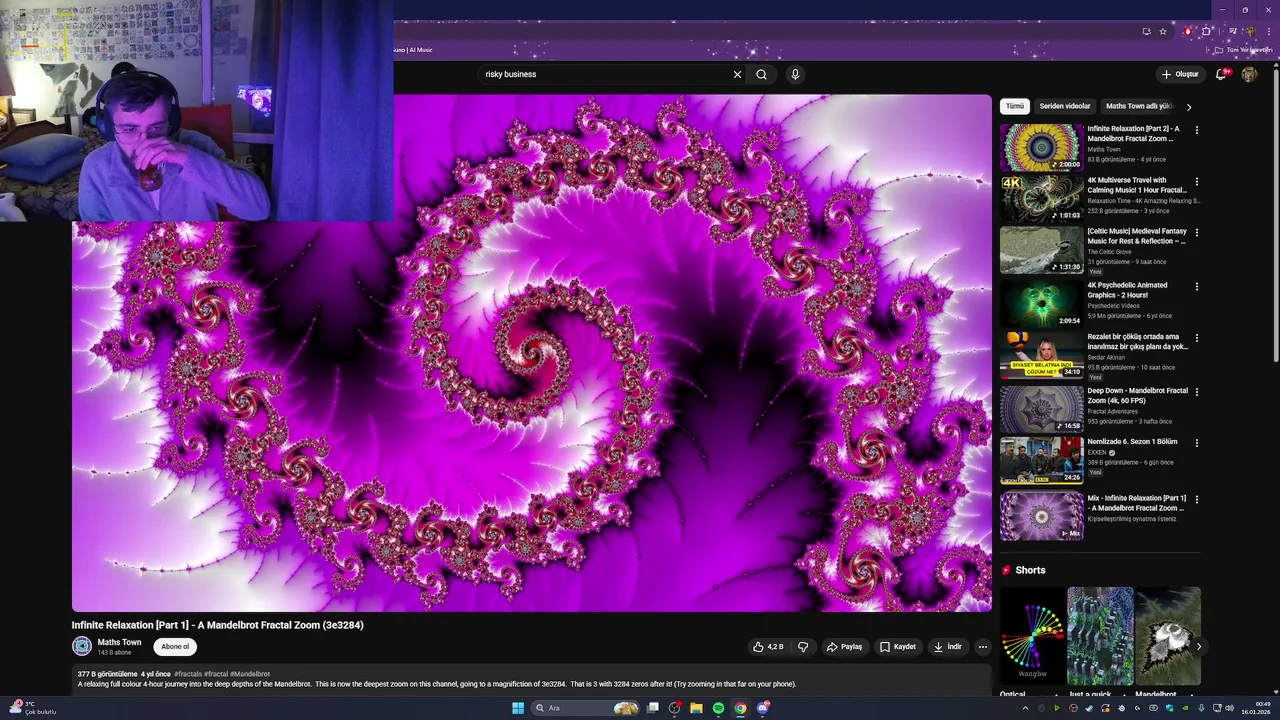Start voice search with the microphone icon
The image size is (1280, 720).
click(795, 74)
